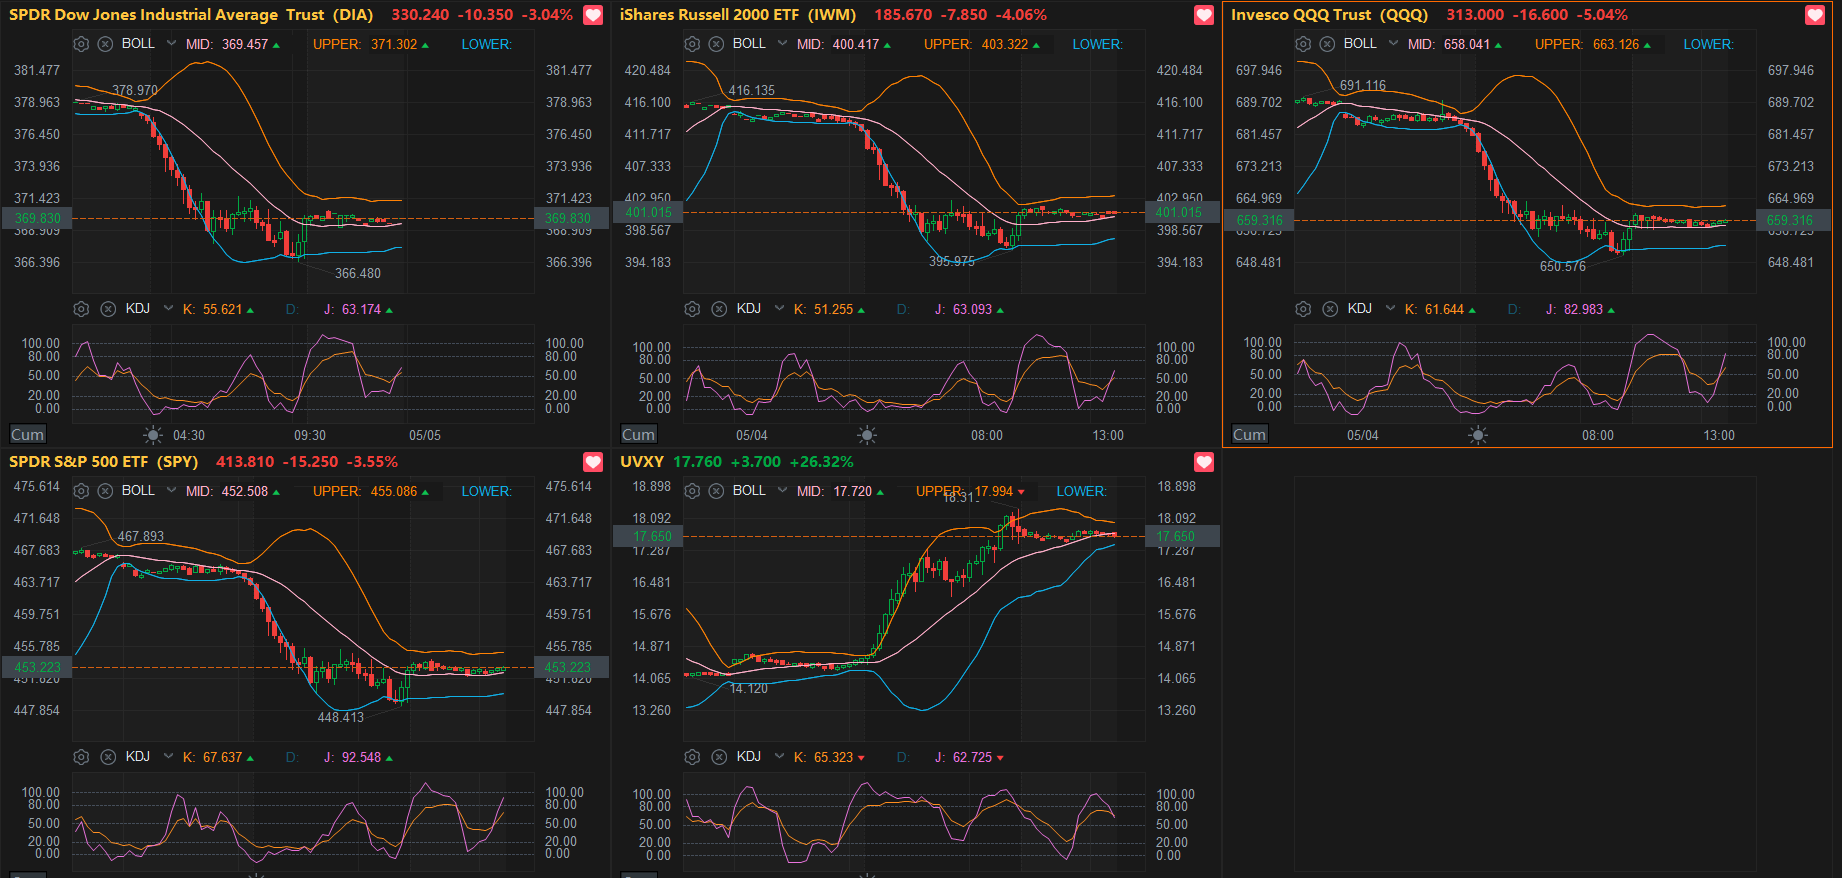Image resolution: width=1842 pixels, height=878 pixels.
Task: Expand KDJ dropdown in UVXY chart
Action: (779, 756)
